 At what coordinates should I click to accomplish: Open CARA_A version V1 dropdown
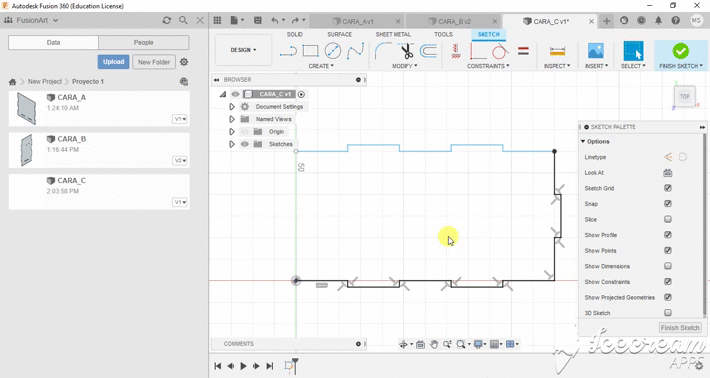tap(180, 119)
